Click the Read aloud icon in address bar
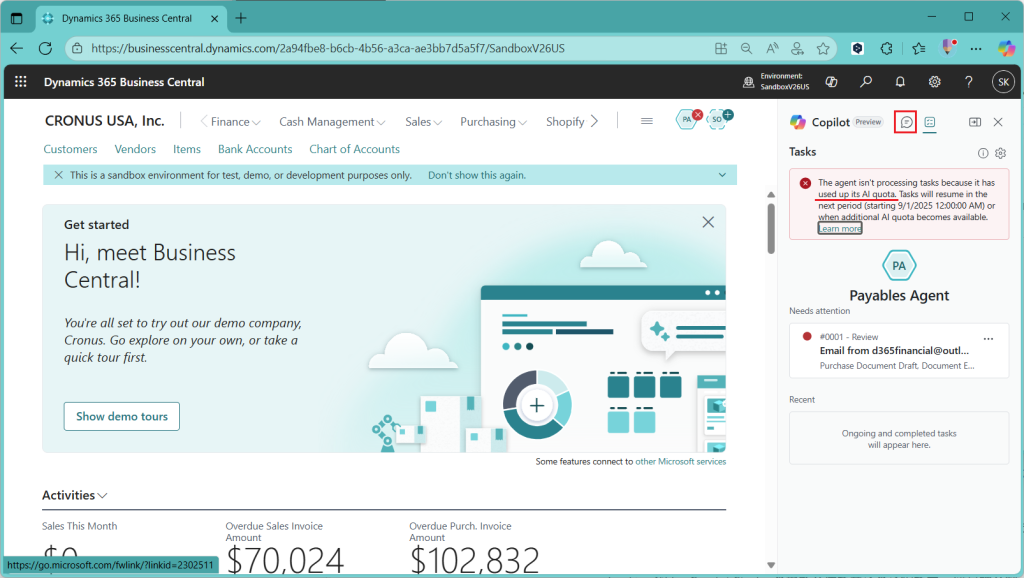The height and width of the screenshot is (578, 1024). (772, 48)
